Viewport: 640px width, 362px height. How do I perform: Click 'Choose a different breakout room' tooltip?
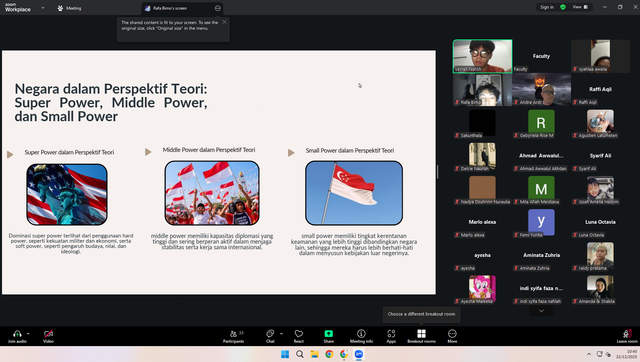(x=421, y=314)
